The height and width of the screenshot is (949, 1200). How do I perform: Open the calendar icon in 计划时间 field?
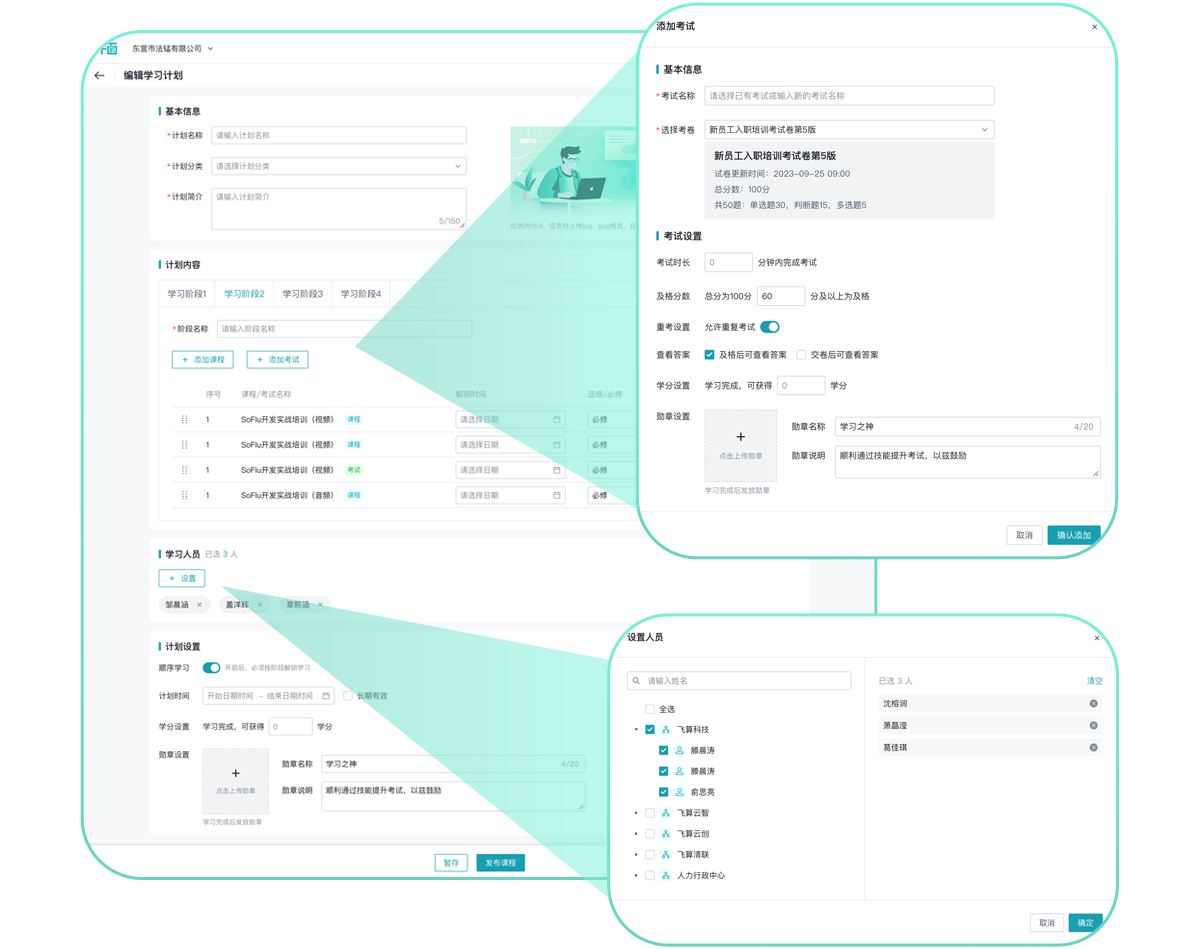coord(326,696)
